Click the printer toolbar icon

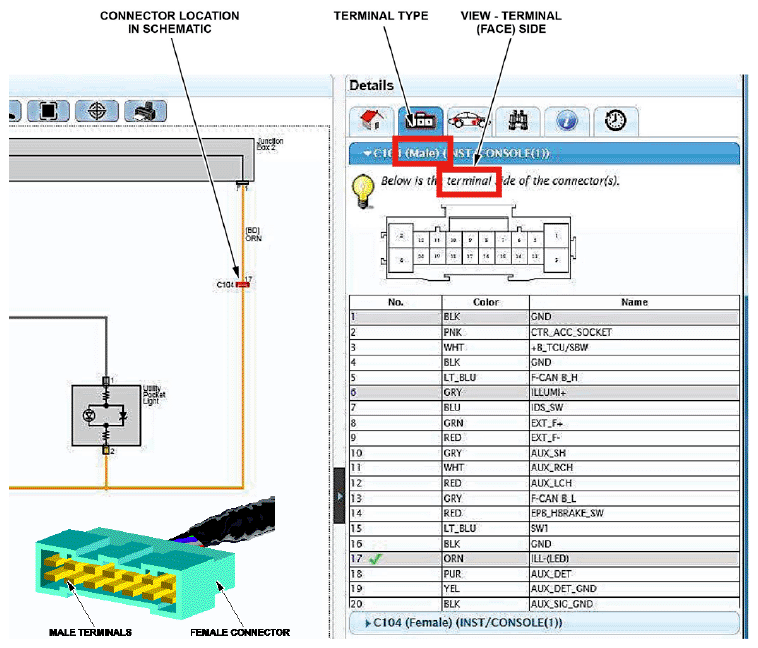pos(146,111)
